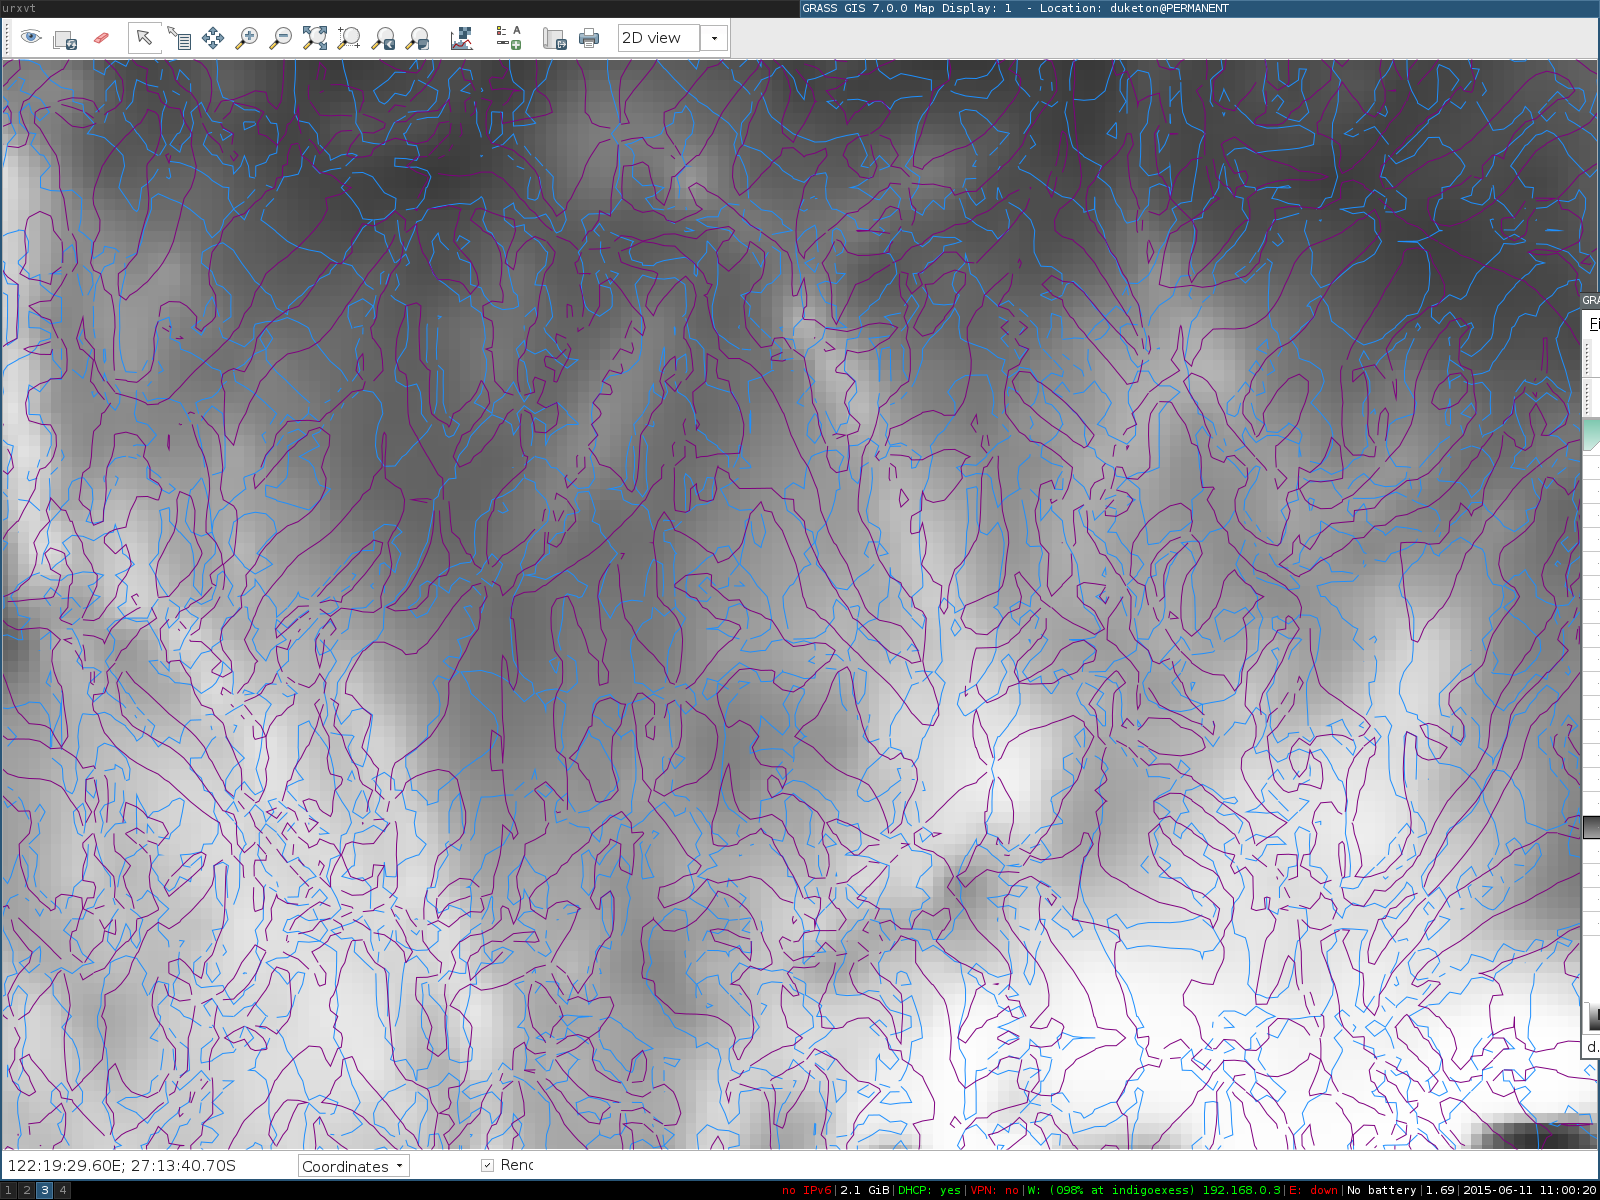Select the Pointer arrow tool
The height and width of the screenshot is (1200, 1600).
(144, 38)
